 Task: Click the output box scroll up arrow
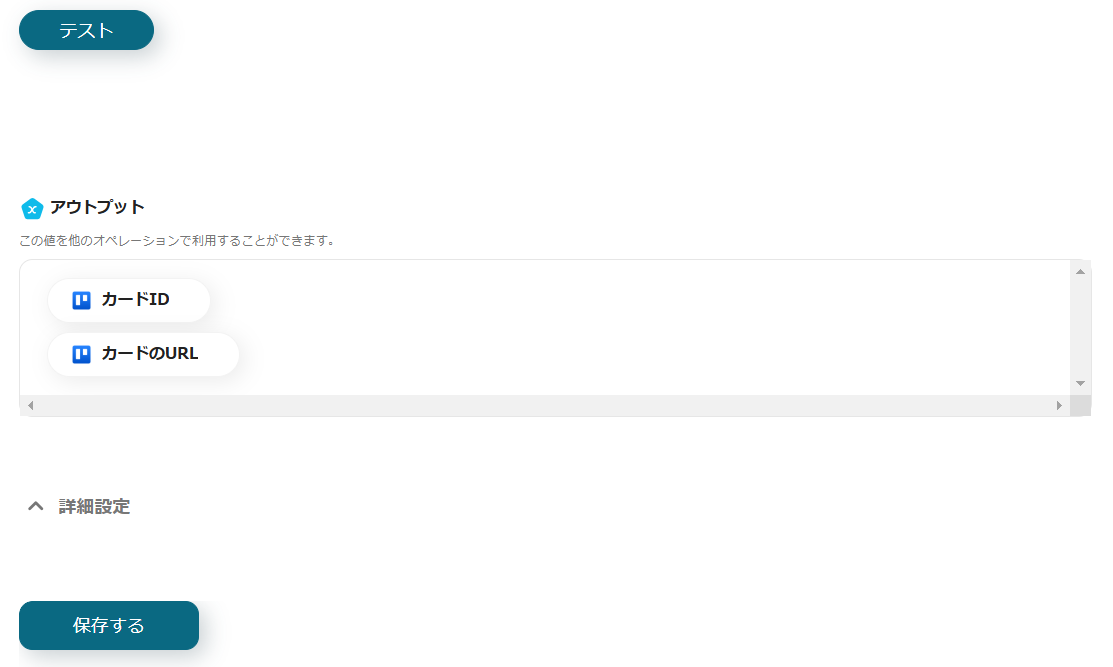[x=1080, y=272]
